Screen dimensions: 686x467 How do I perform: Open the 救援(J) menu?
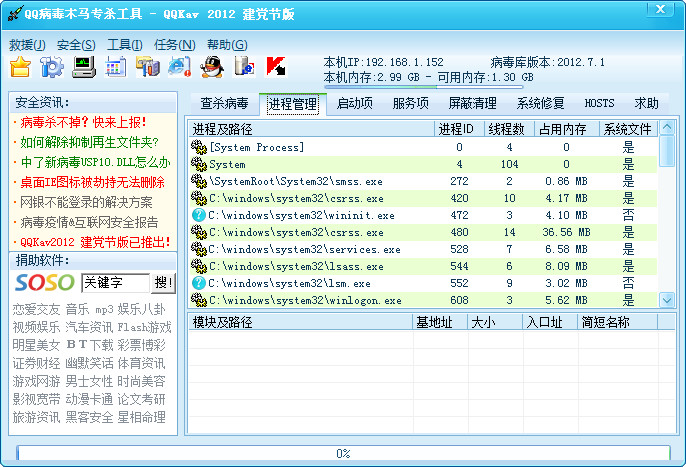pos(27,45)
